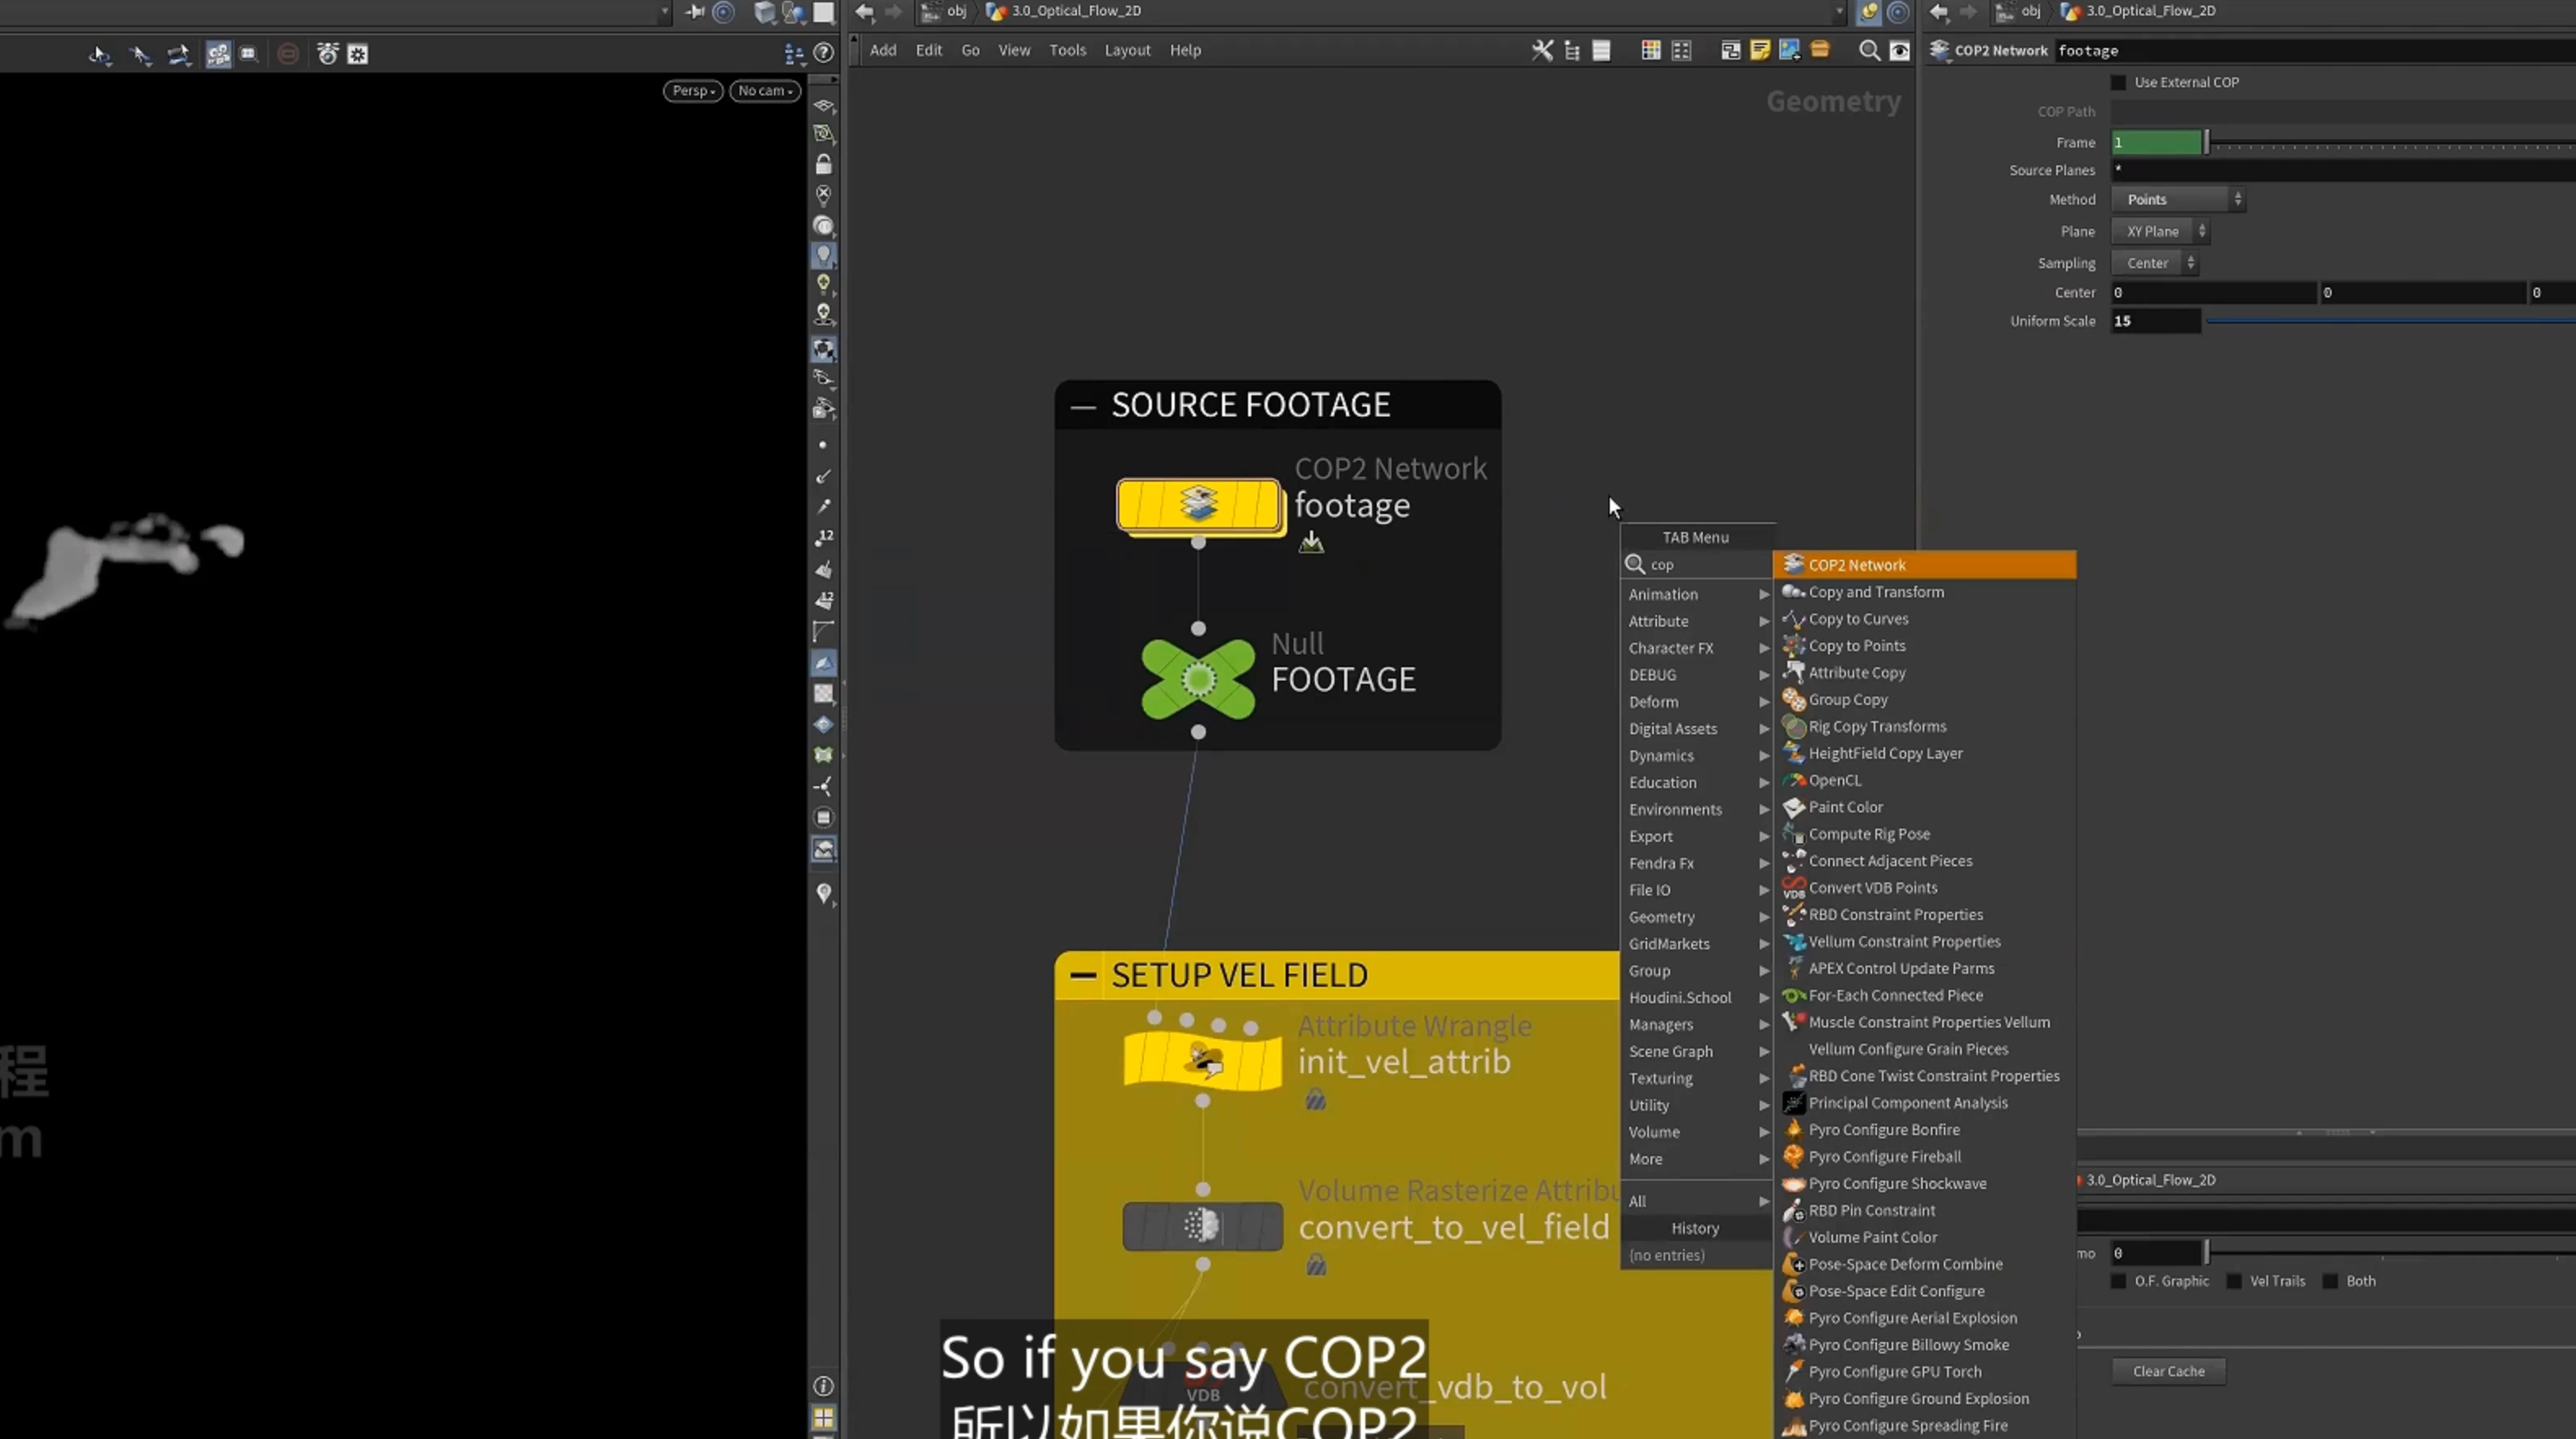Click the Clear Cache button
Viewport: 2576px width, 1439px height.
(x=2168, y=1371)
